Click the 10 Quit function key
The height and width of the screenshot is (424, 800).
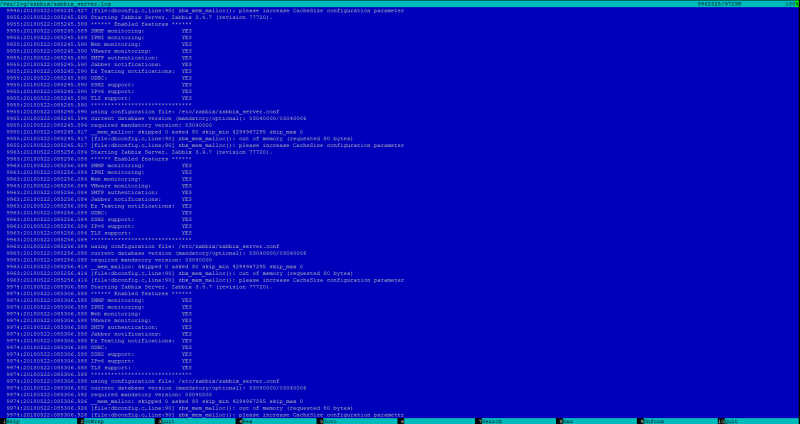tap(731, 421)
